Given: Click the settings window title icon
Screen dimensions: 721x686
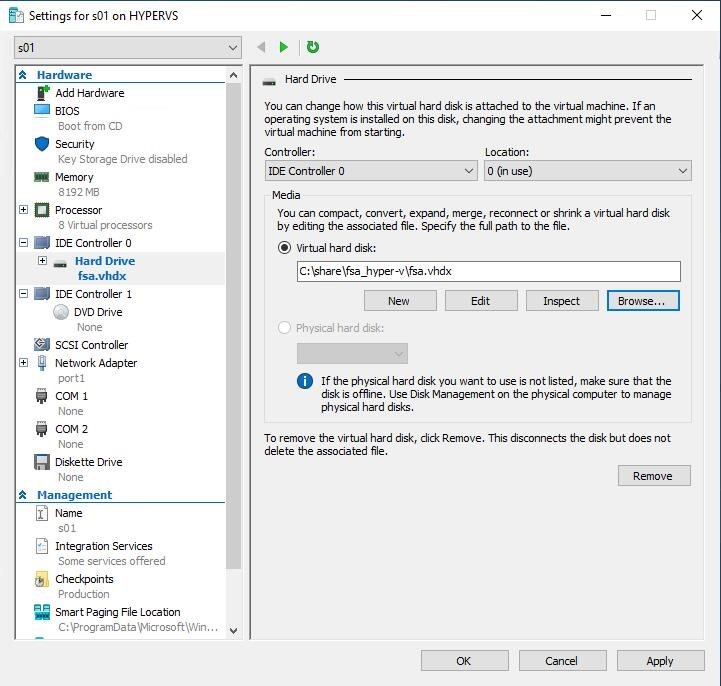Looking at the screenshot, I should pos(16,15).
